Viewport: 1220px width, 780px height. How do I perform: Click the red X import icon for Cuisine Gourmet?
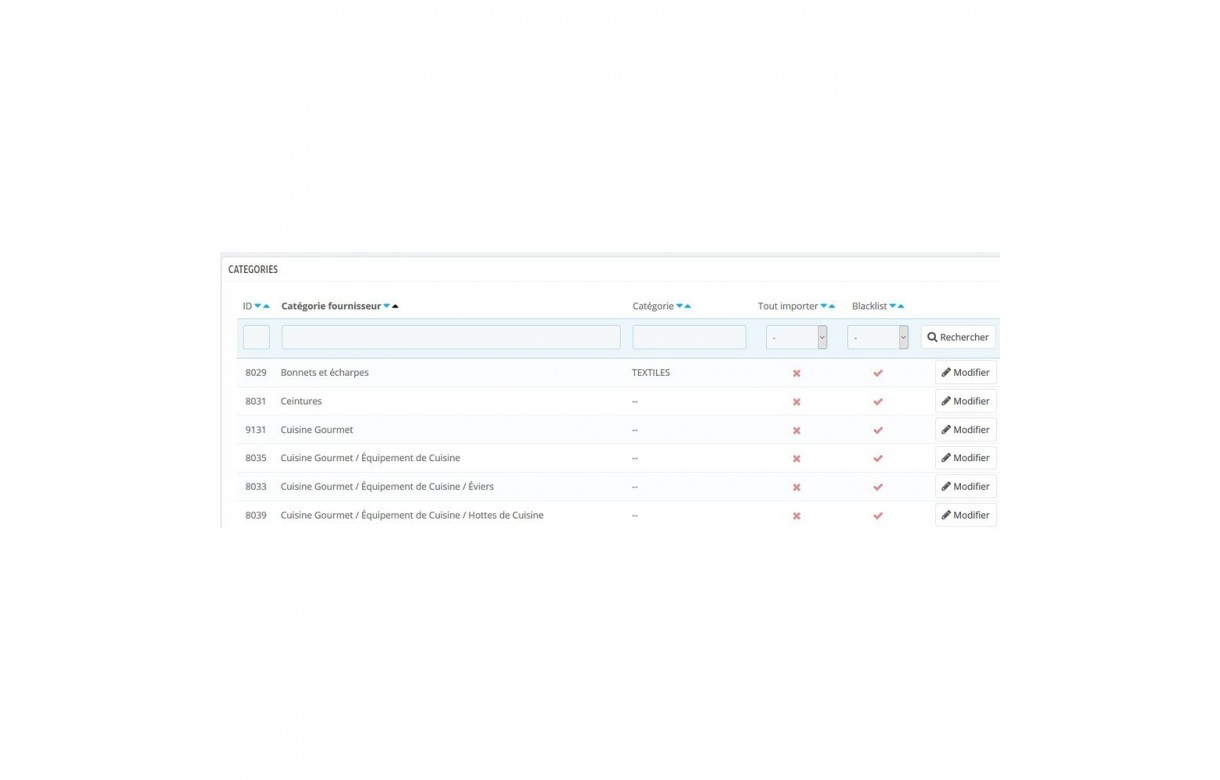click(x=796, y=429)
